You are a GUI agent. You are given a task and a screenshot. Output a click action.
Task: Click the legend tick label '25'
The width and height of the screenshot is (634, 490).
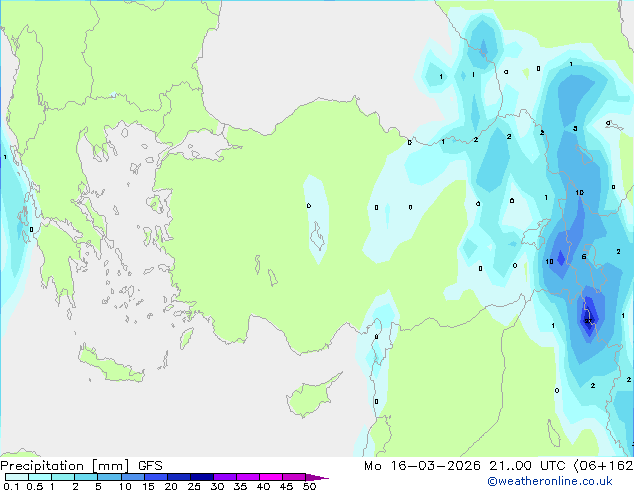point(194,486)
